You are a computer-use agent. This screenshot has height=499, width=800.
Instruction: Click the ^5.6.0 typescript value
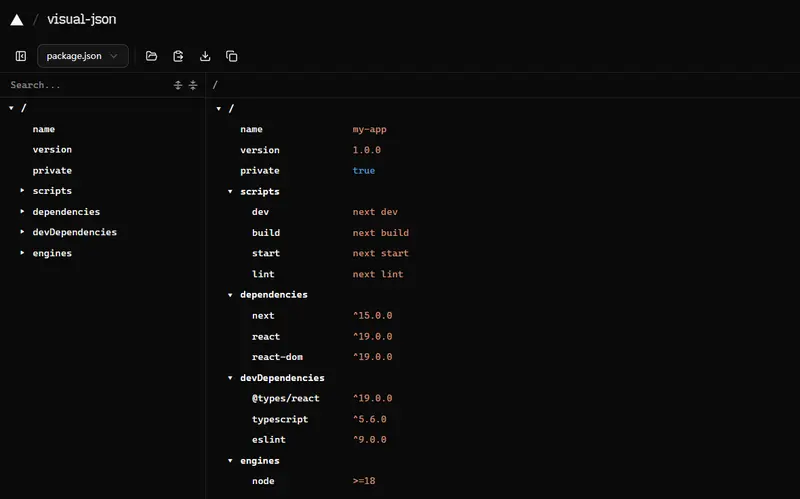coord(369,419)
